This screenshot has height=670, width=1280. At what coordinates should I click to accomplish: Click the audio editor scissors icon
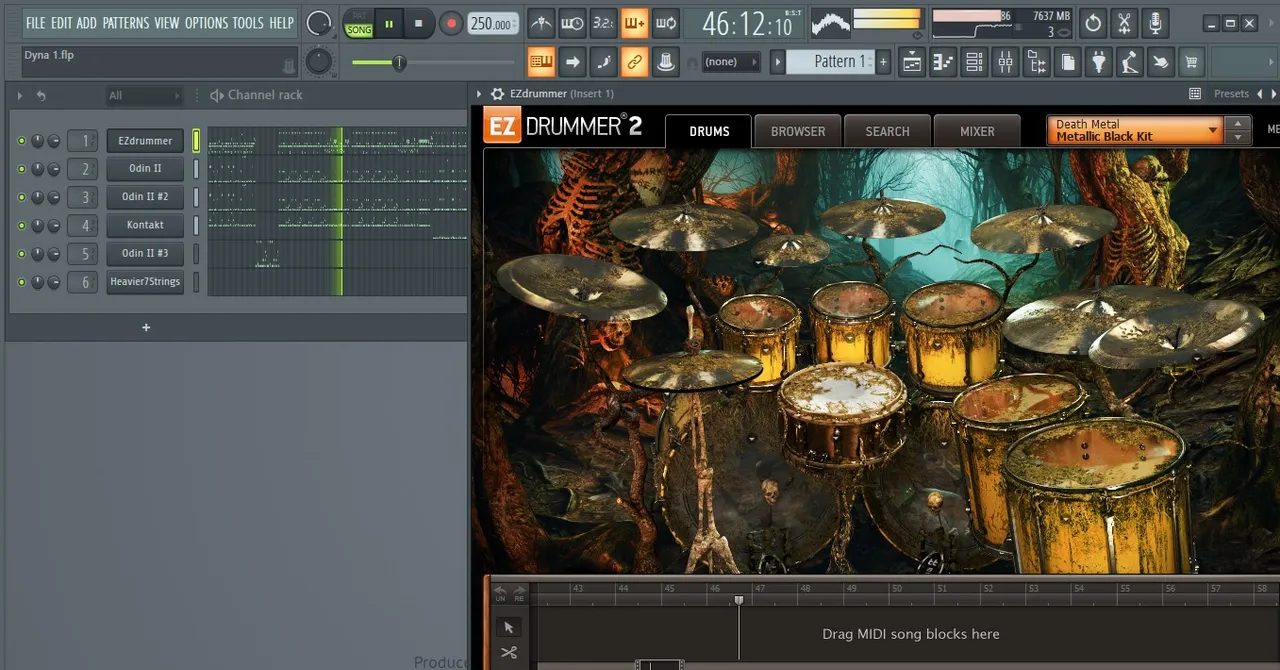pyautogui.click(x=1124, y=22)
